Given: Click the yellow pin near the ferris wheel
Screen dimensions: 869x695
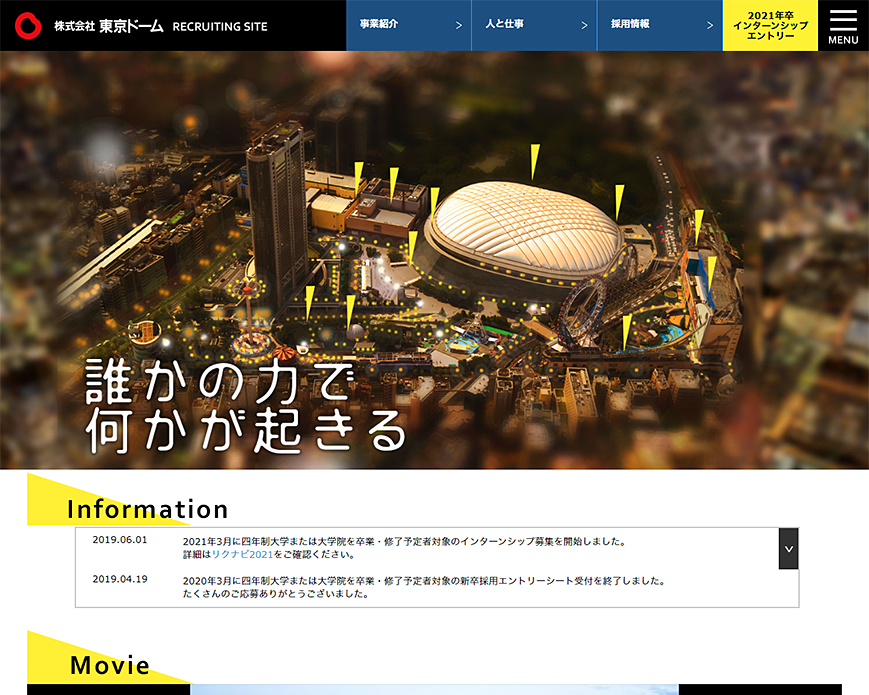Looking at the screenshot, I should tap(625, 332).
